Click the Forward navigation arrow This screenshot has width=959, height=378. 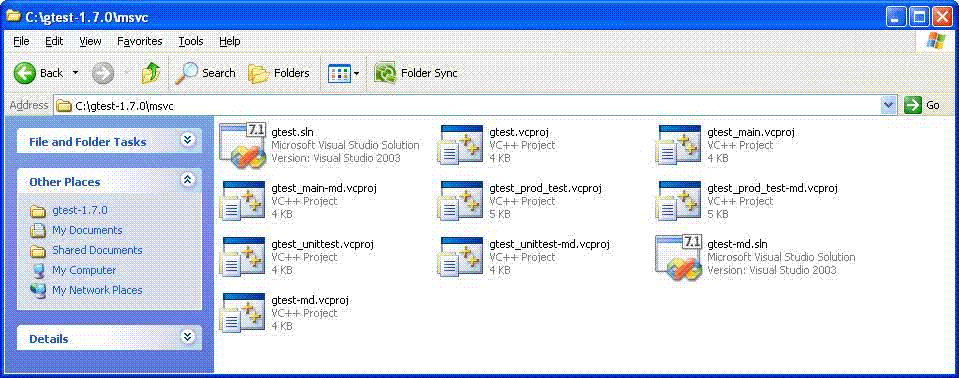tap(103, 73)
